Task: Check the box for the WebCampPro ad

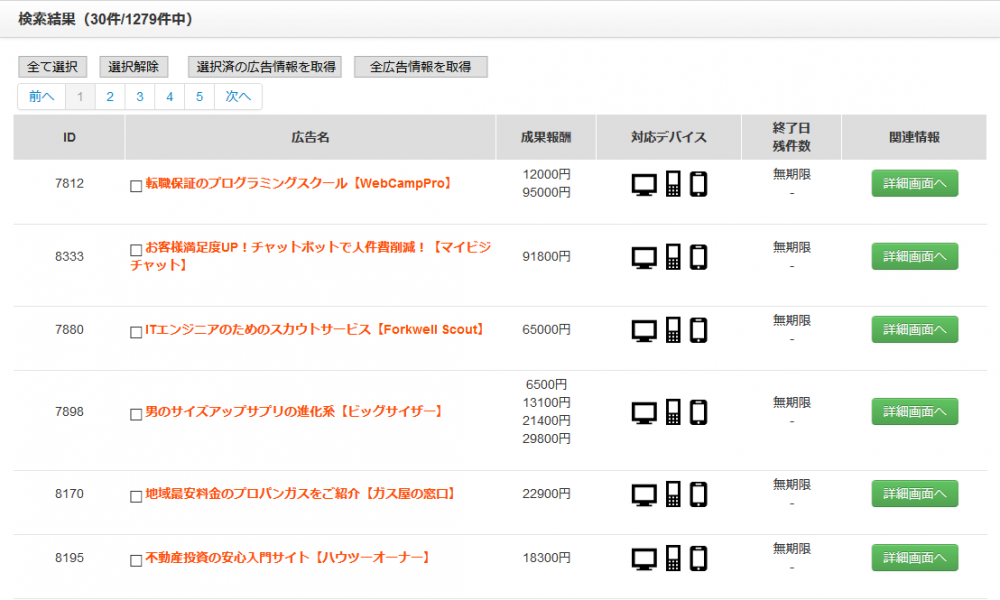Action: (x=136, y=186)
